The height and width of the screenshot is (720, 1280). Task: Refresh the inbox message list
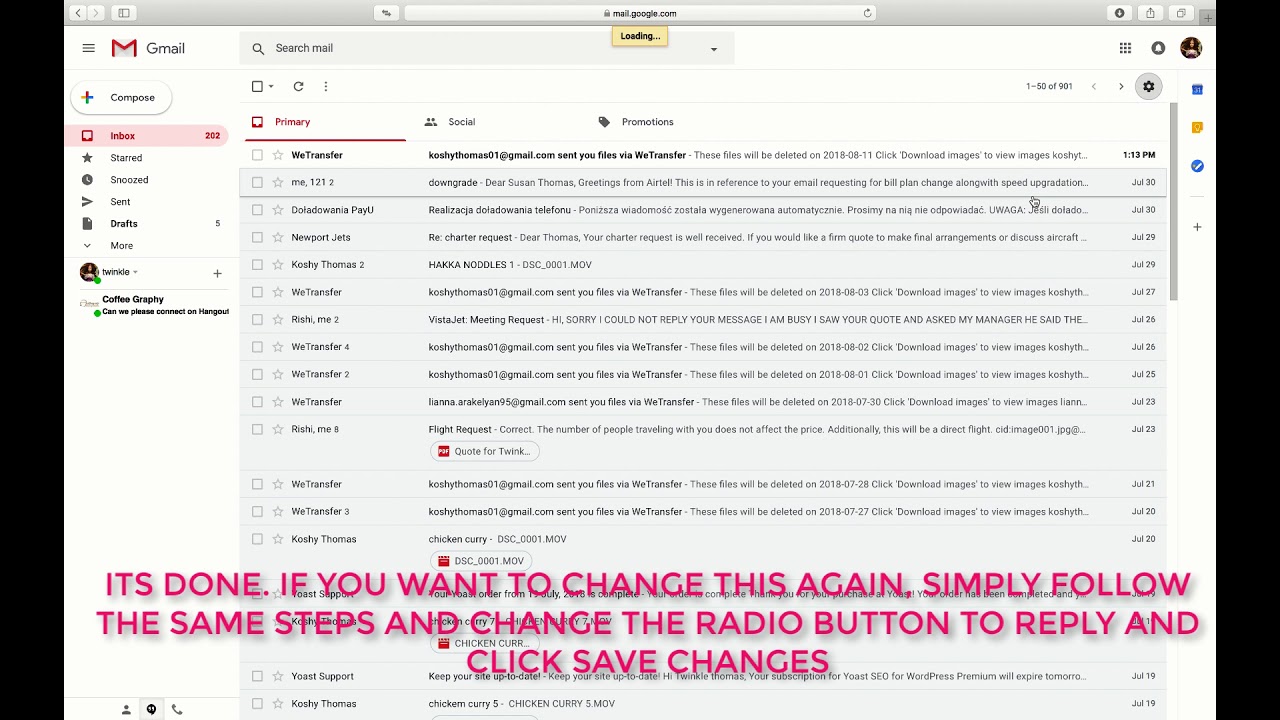(298, 87)
